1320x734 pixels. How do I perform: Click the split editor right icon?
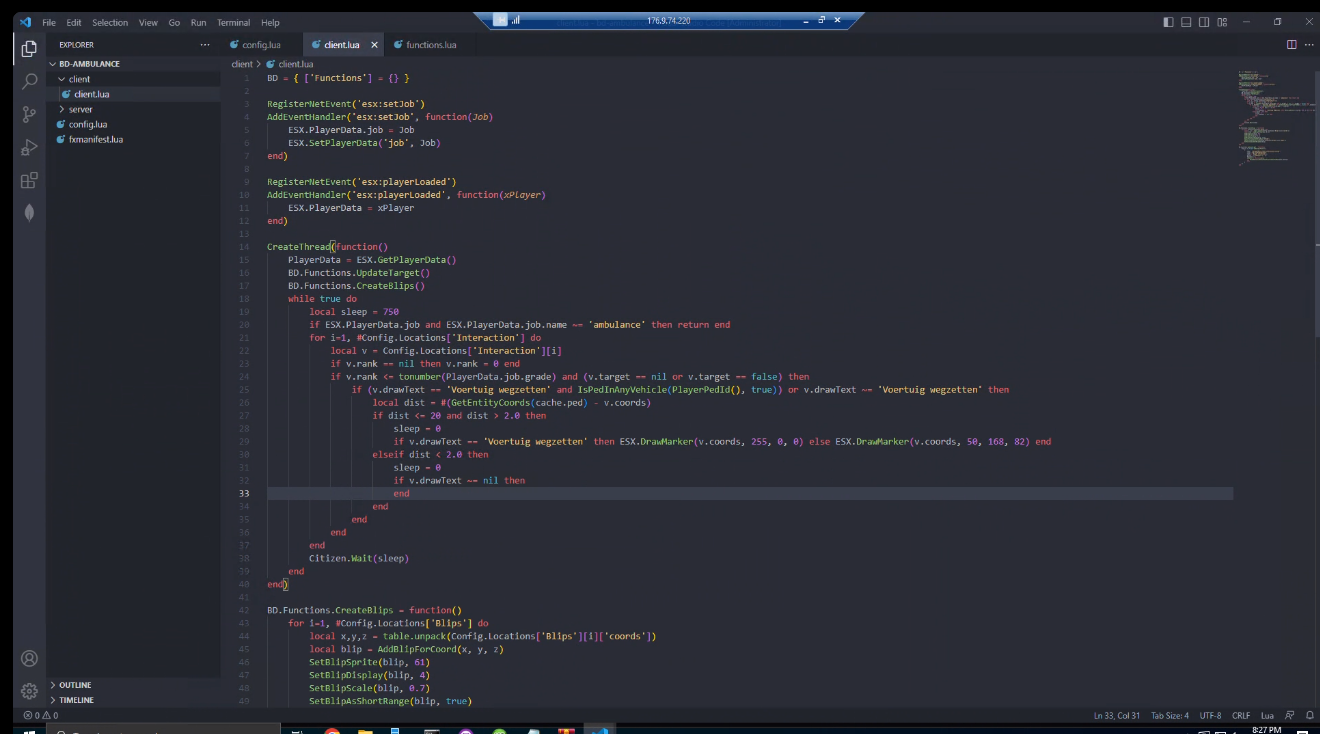(x=1291, y=45)
